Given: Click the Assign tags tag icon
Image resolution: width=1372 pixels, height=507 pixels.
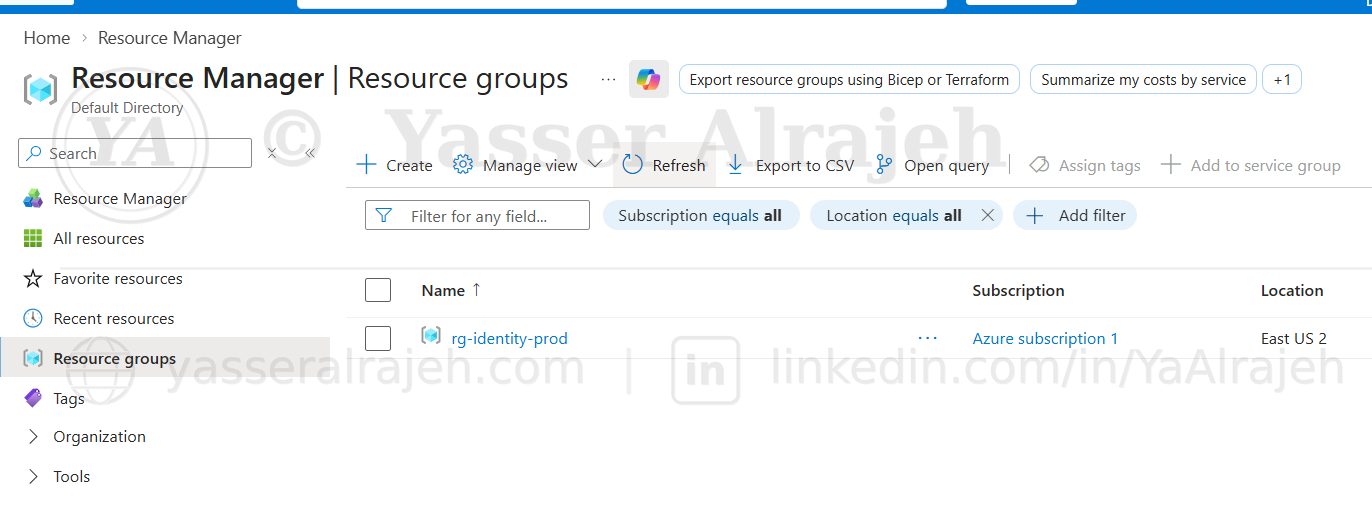Looking at the screenshot, I should pyautogui.click(x=1039, y=165).
